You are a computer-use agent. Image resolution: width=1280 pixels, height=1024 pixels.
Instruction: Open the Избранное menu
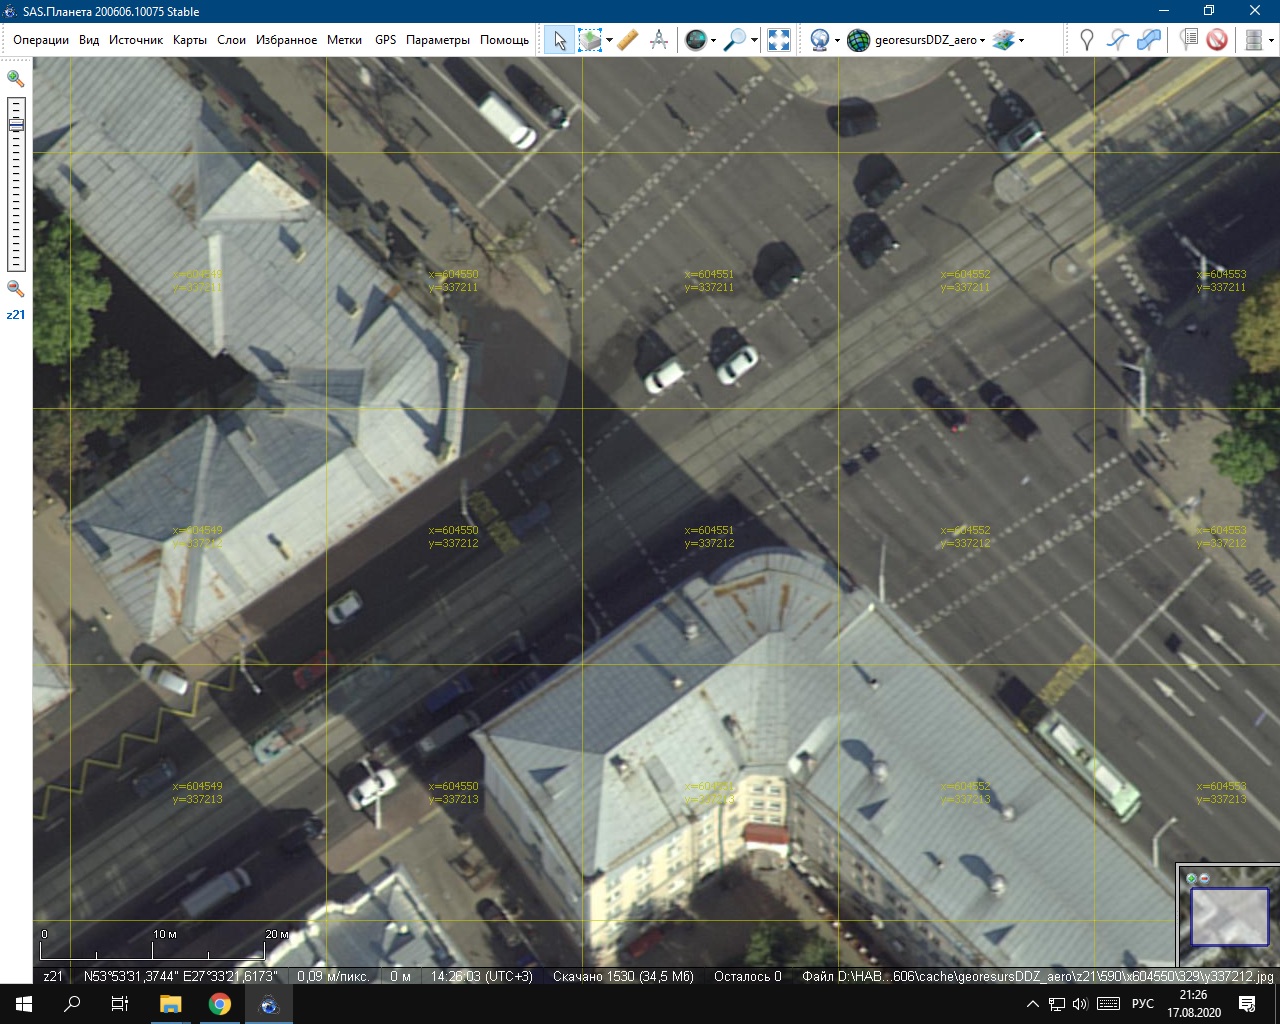[286, 40]
